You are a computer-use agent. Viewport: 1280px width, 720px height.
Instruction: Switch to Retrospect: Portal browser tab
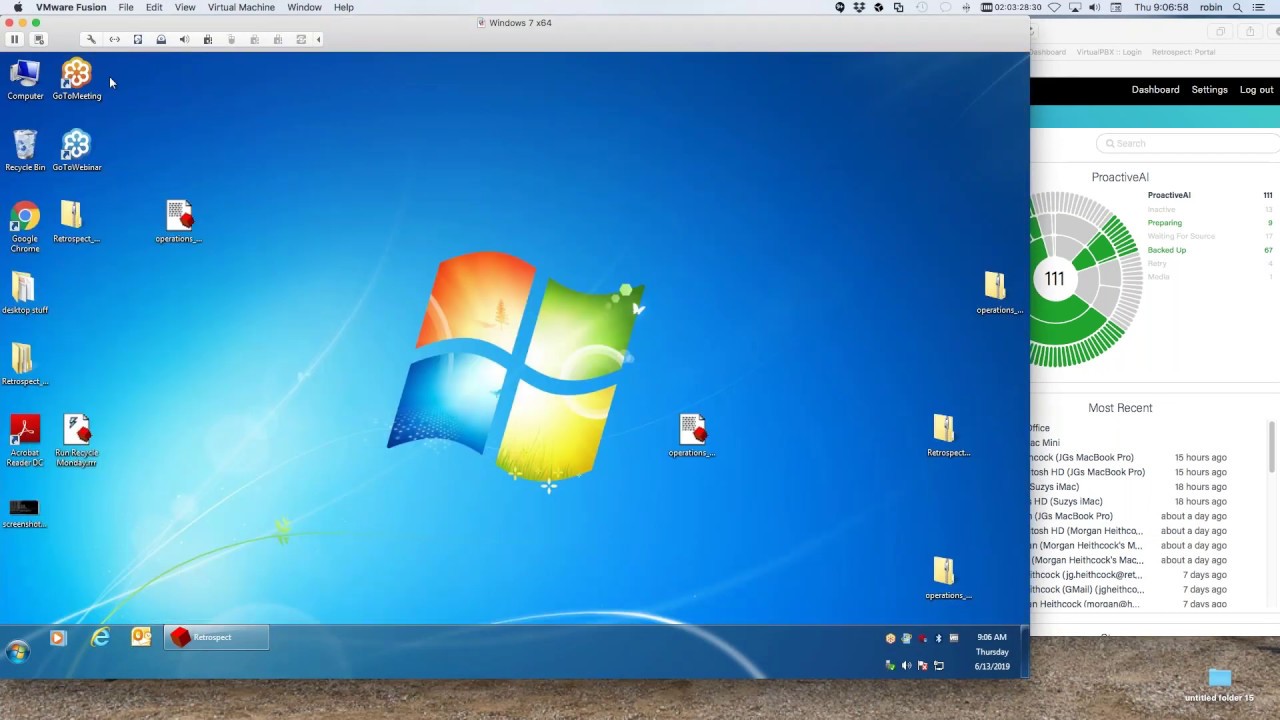click(1183, 52)
